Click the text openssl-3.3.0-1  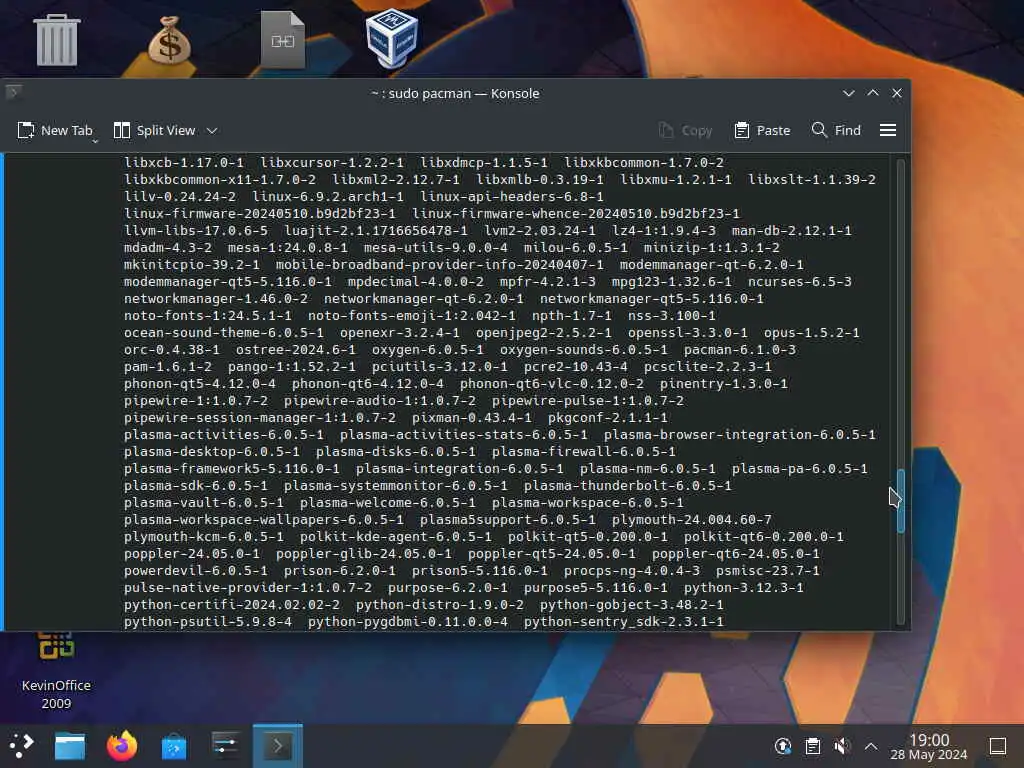click(x=688, y=332)
